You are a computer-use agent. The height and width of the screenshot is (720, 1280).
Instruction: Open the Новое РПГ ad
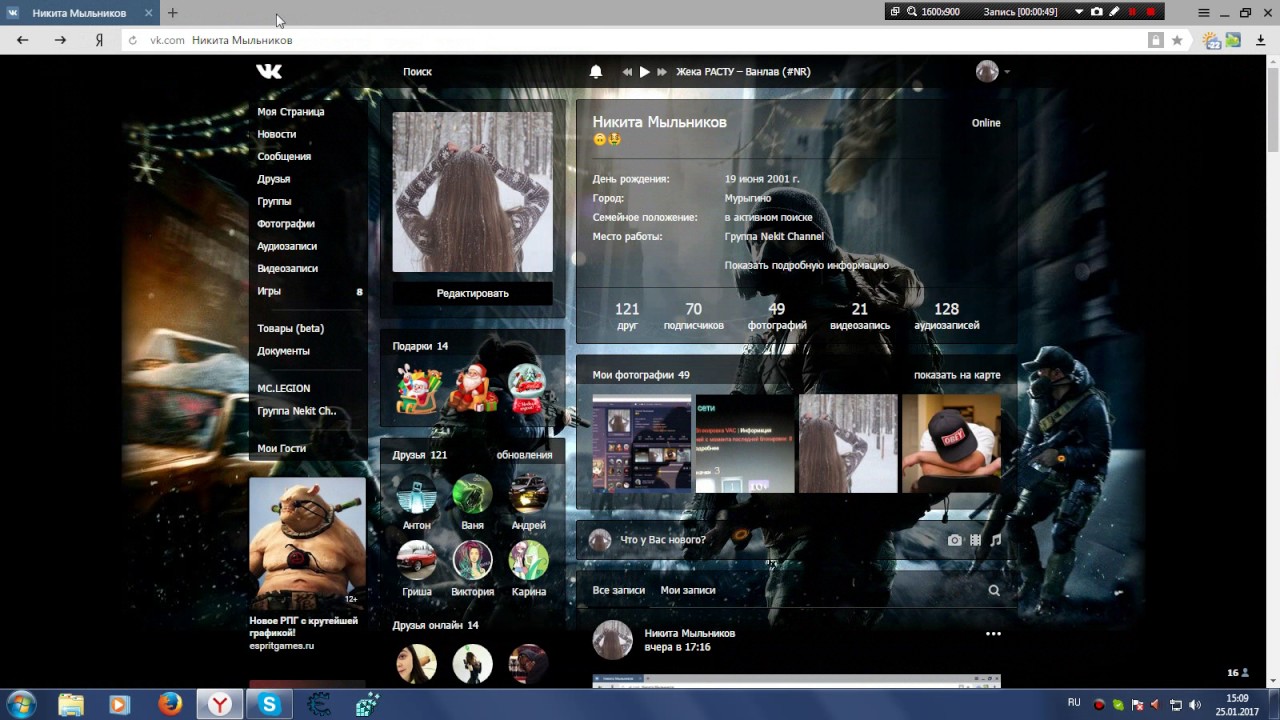(307, 564)
